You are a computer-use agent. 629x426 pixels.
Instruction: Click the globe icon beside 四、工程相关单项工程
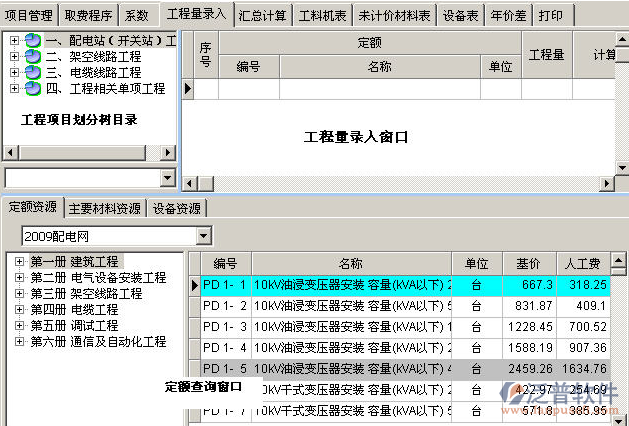(x=32, y=88)
